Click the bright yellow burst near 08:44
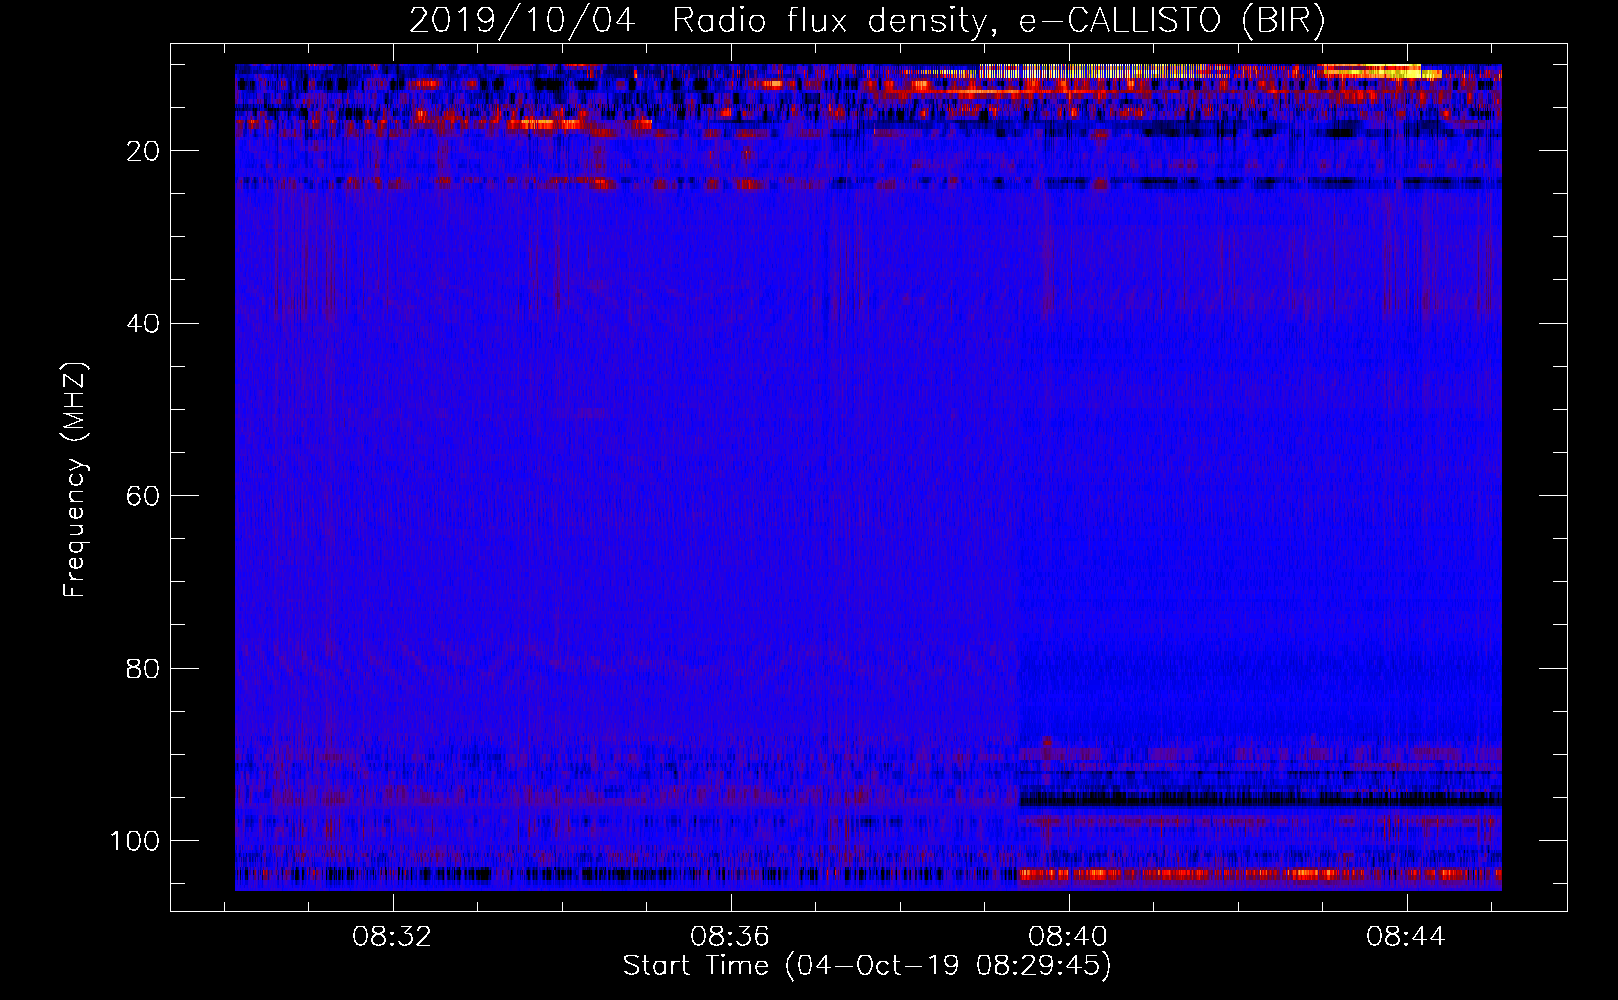The width and height of the screenshot is (1618, 1000). pyautogui.click(x=1380, y=71)
